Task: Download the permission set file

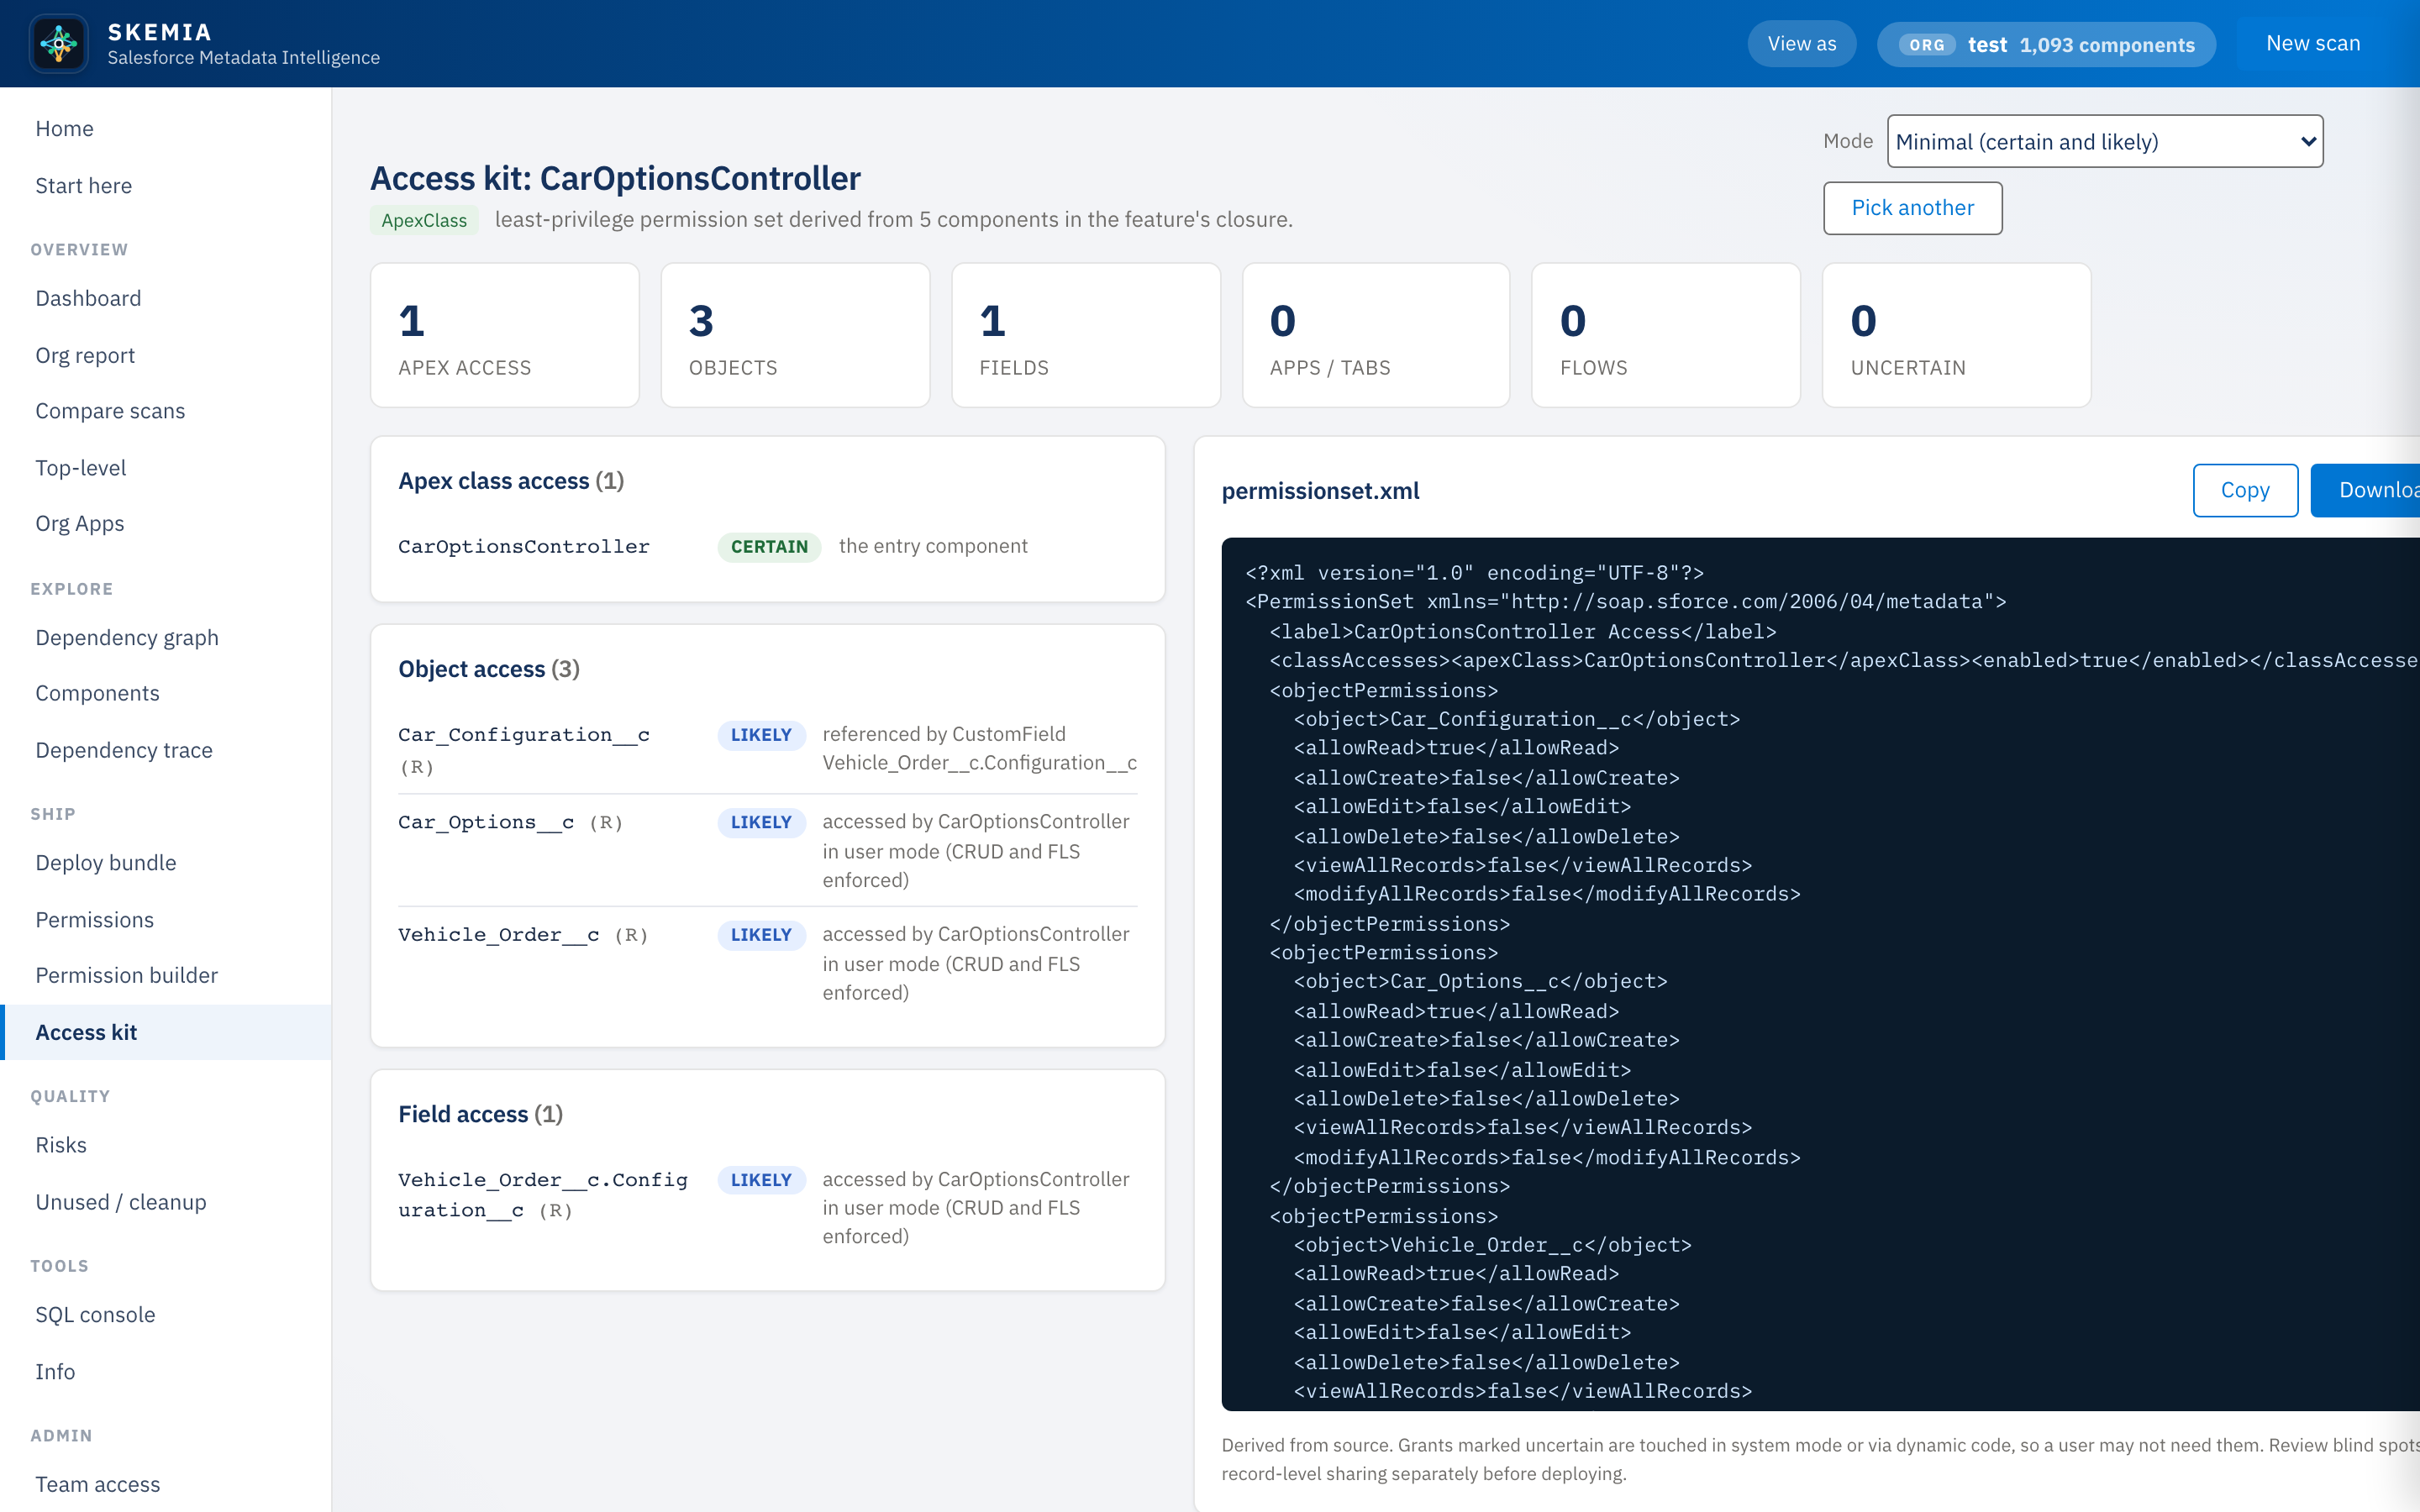Action: click(x=2366, y=490)
